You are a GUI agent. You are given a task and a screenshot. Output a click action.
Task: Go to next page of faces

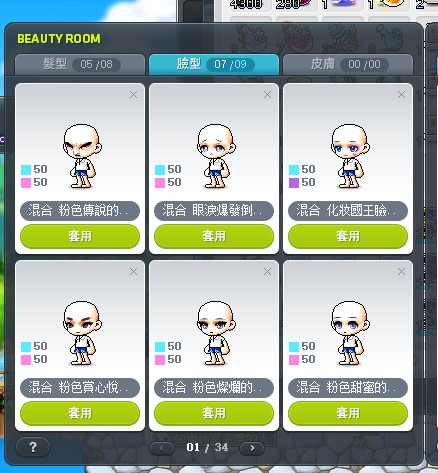252,448
